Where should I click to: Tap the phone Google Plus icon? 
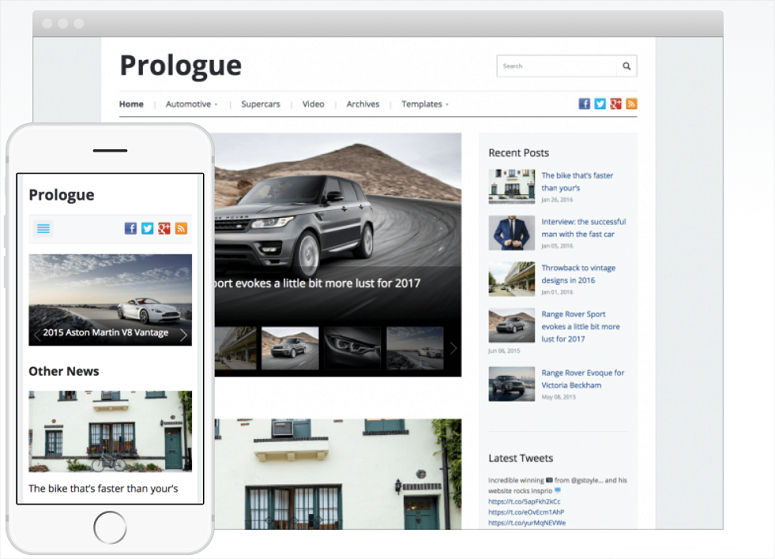164,228
